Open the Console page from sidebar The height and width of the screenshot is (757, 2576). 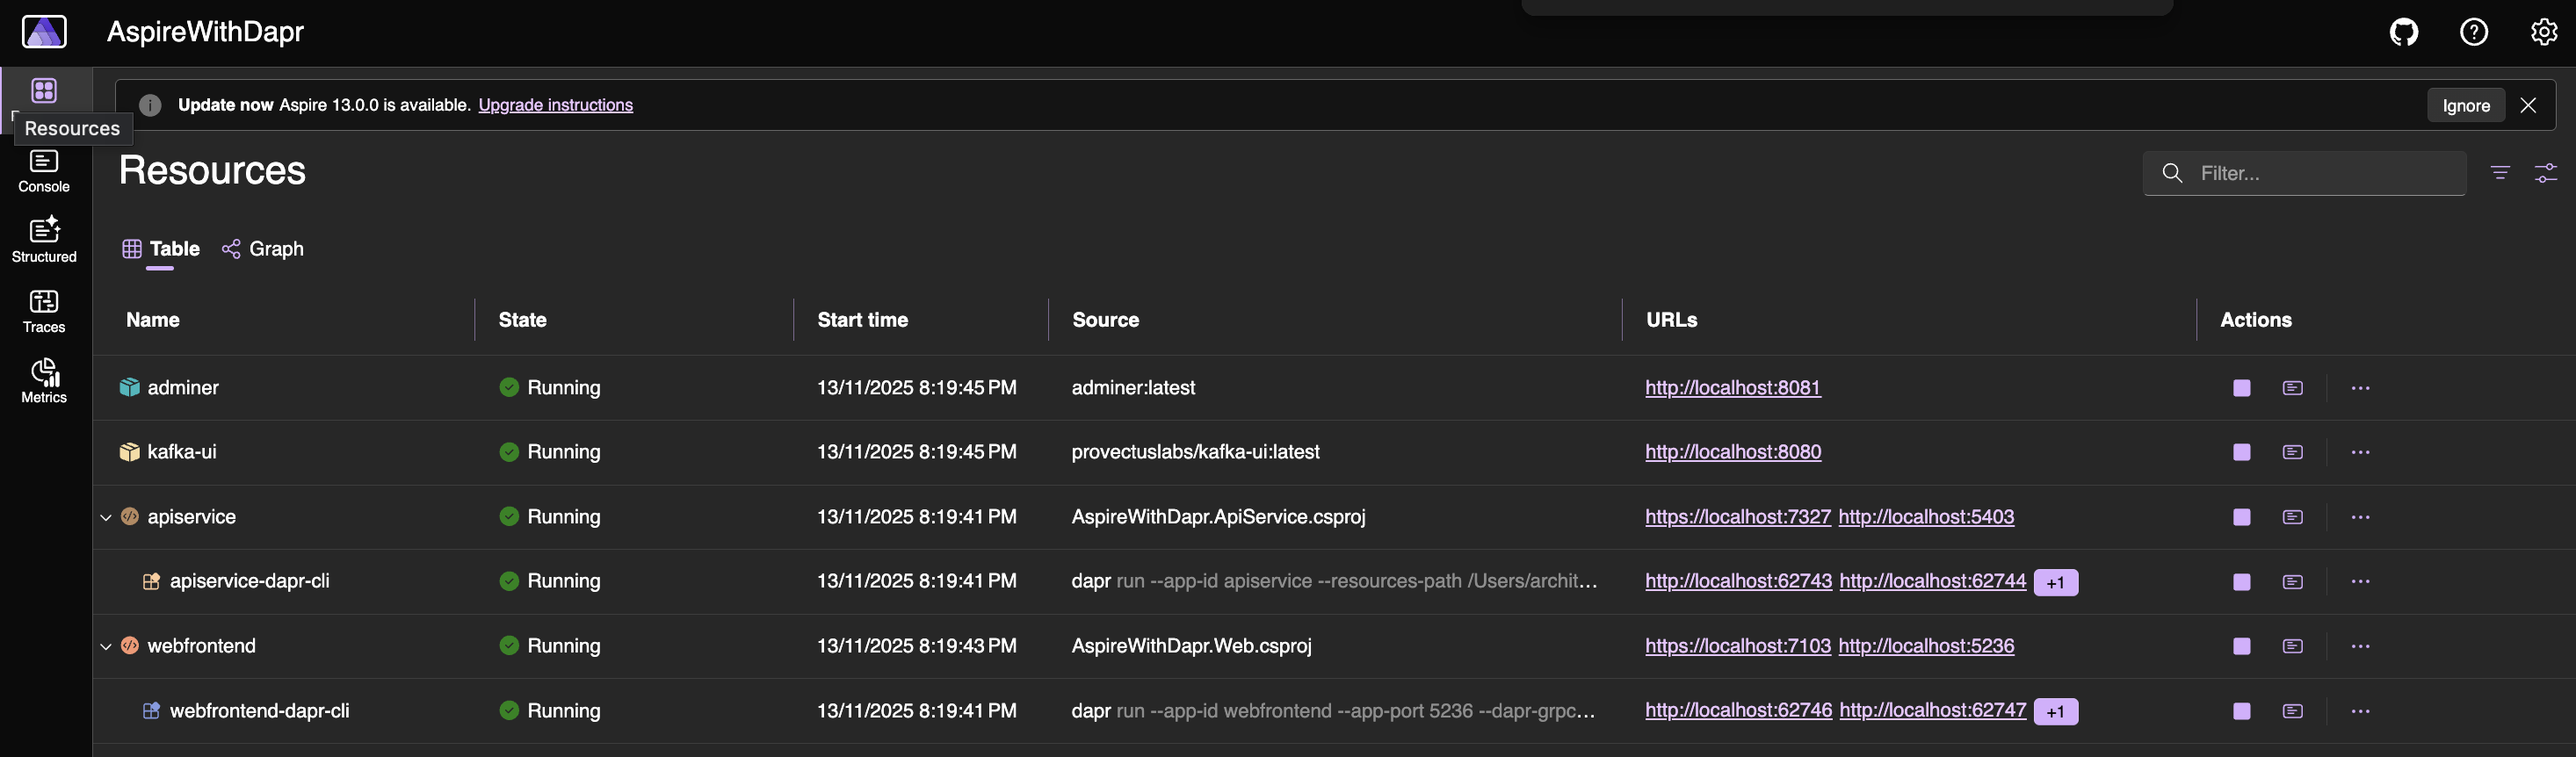[x=44, y=171]
